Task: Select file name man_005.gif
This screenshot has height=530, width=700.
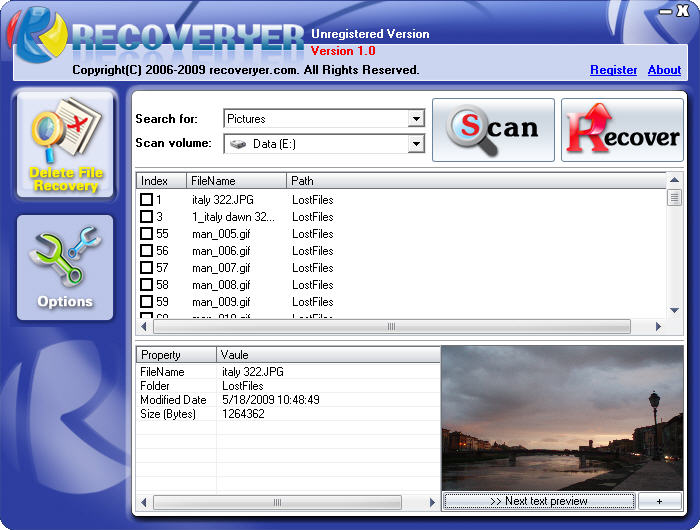Action: [221, 234]
